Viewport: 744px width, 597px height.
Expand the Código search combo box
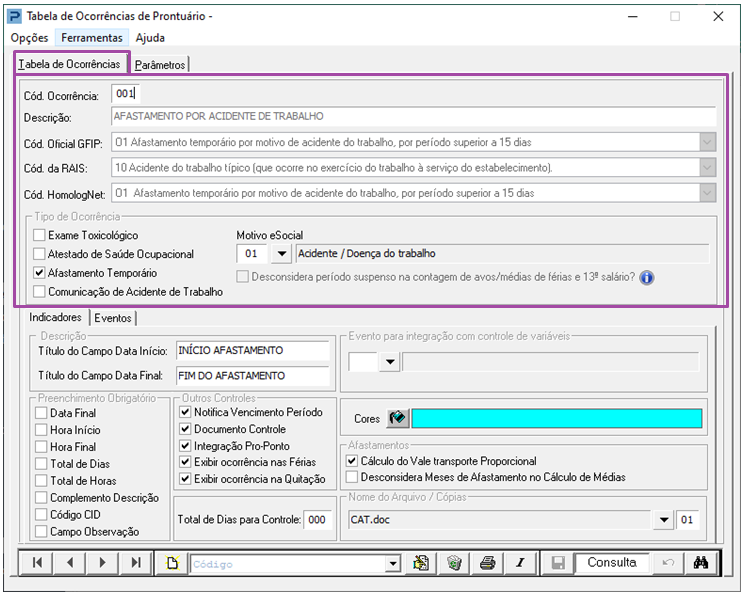393,564
